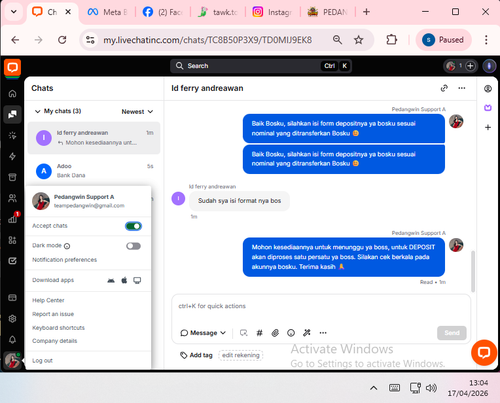This screenshot has width=500, height=403.
Task: Select Log out menu item
Action: coord(42,361)
